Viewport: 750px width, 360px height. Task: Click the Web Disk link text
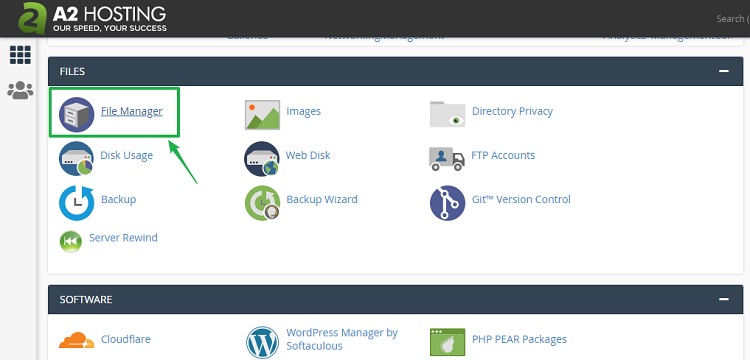(308, 155)
